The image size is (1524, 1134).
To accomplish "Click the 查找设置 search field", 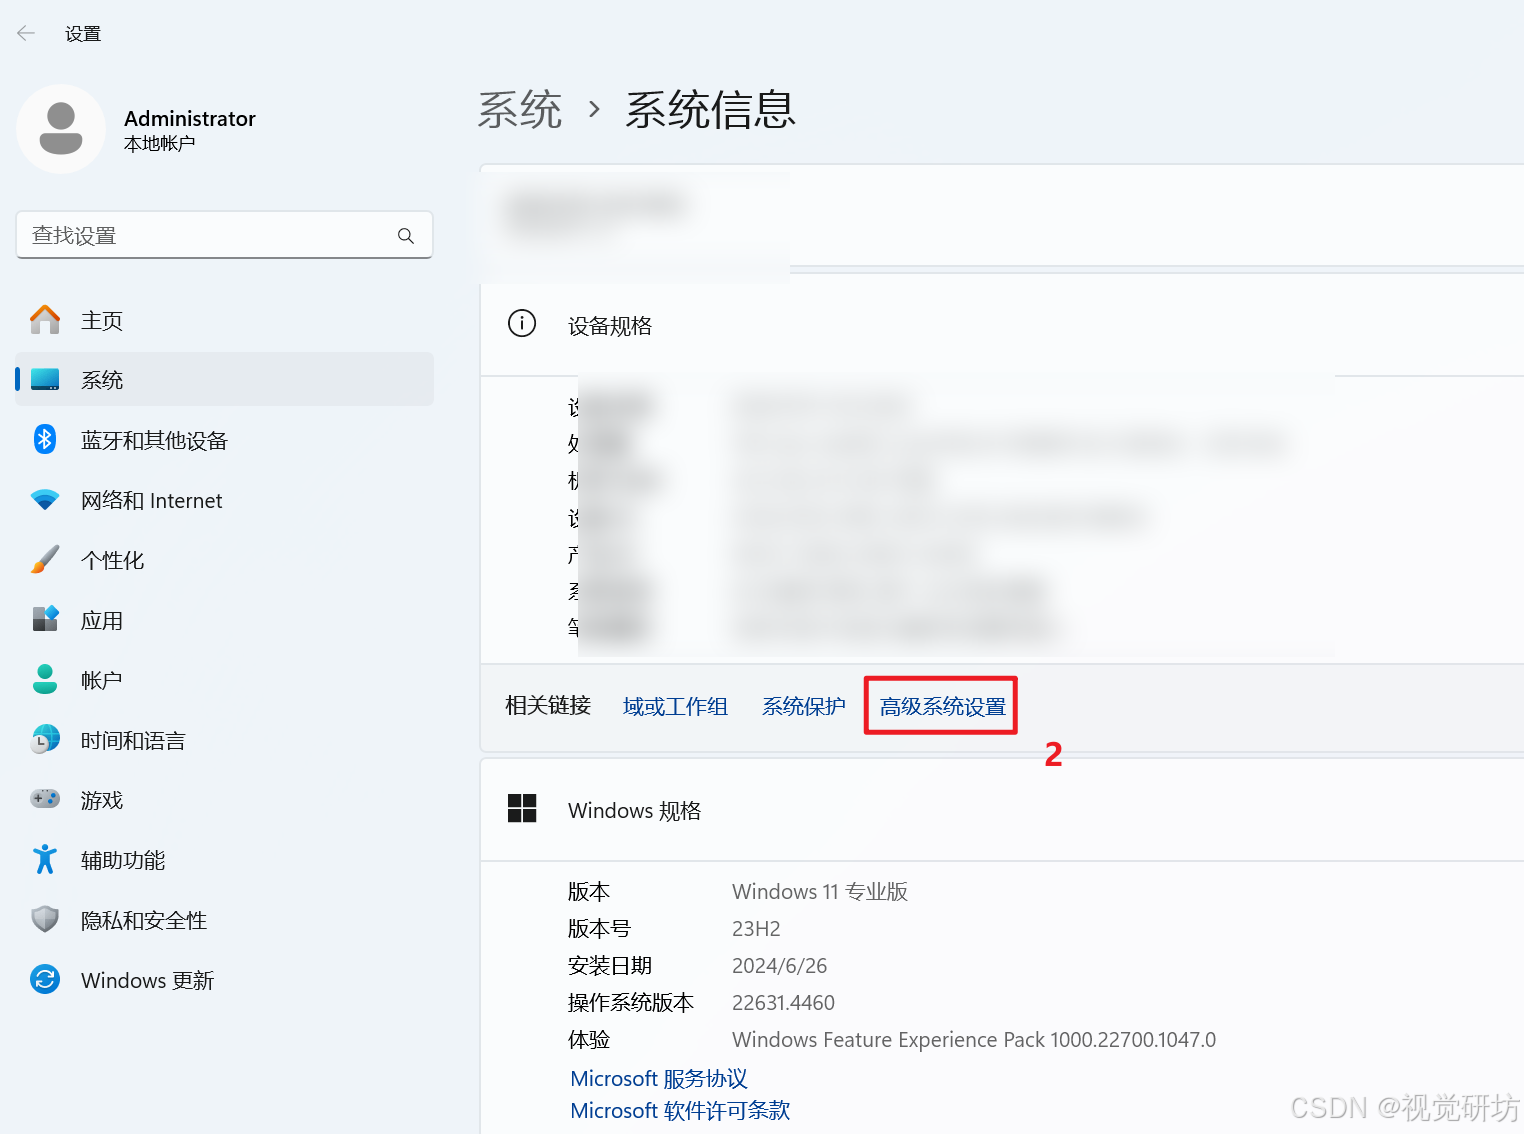I will (225, 235).
